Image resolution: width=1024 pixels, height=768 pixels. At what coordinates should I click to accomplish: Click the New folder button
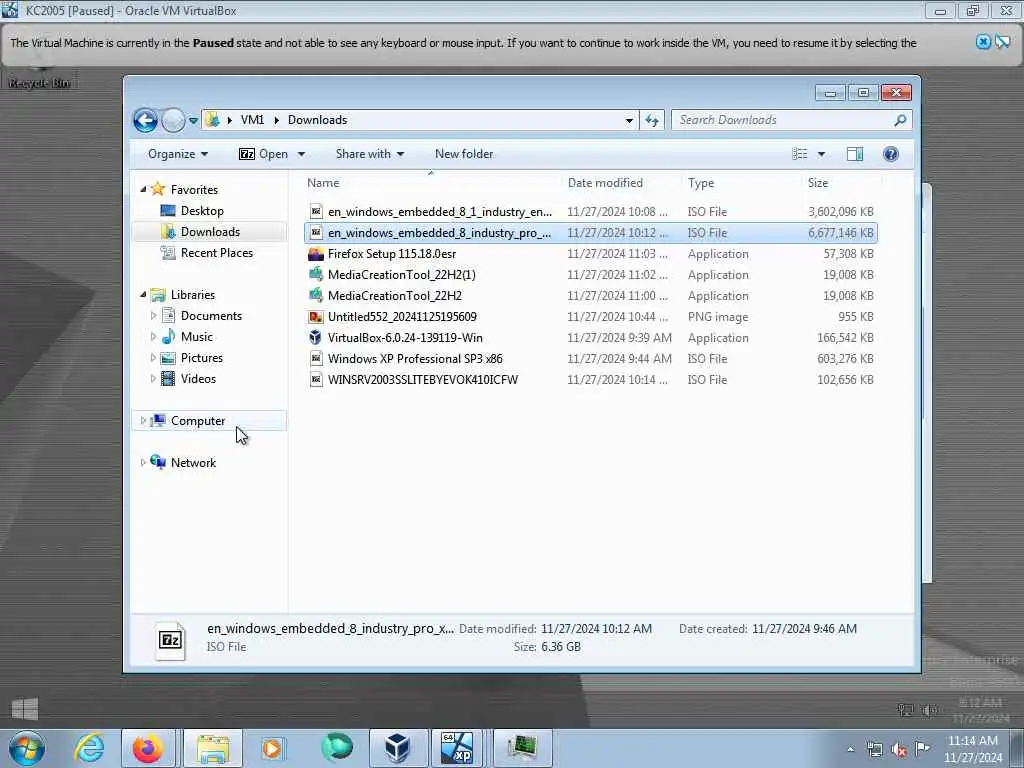point(464,154)
